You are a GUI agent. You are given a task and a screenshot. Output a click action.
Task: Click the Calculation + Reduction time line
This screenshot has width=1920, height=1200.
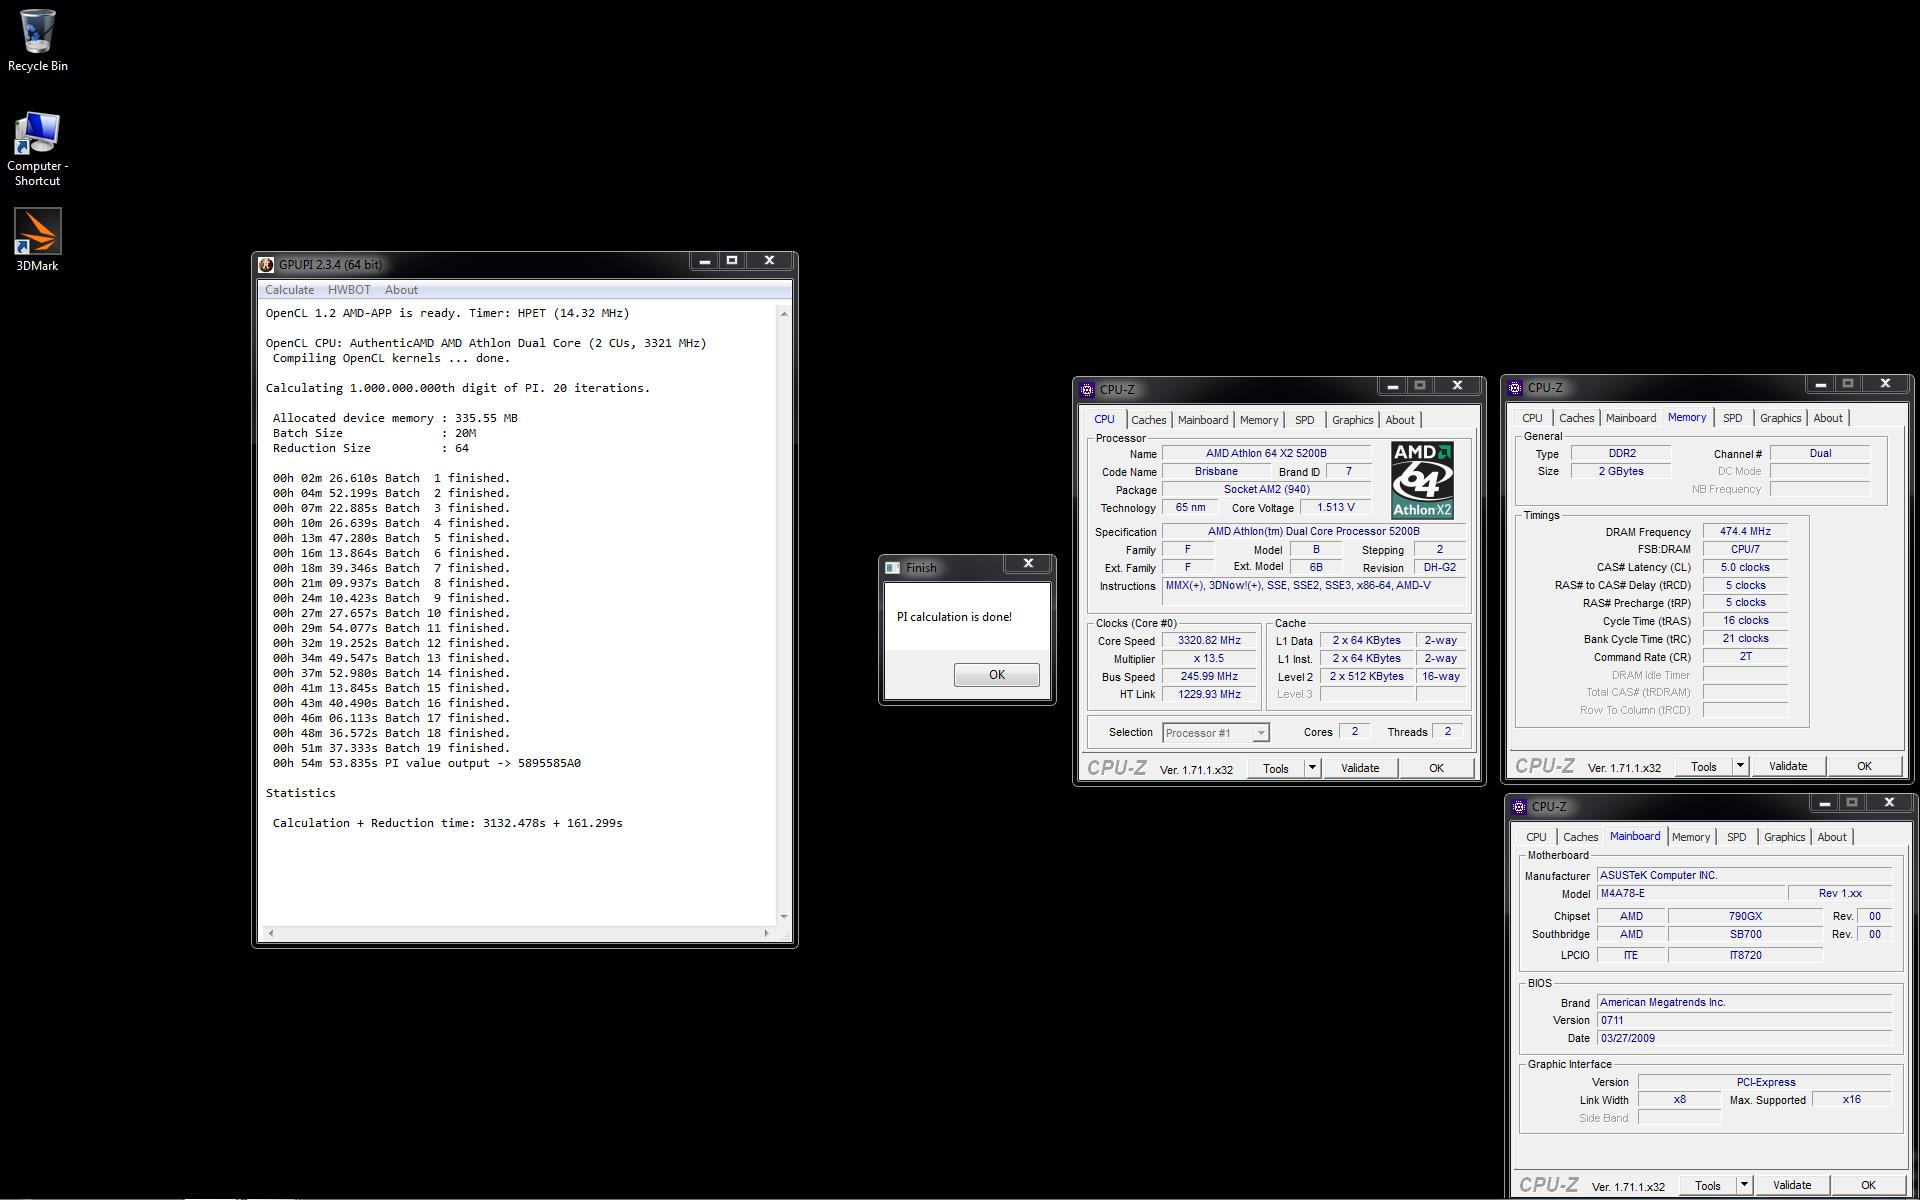447,823
